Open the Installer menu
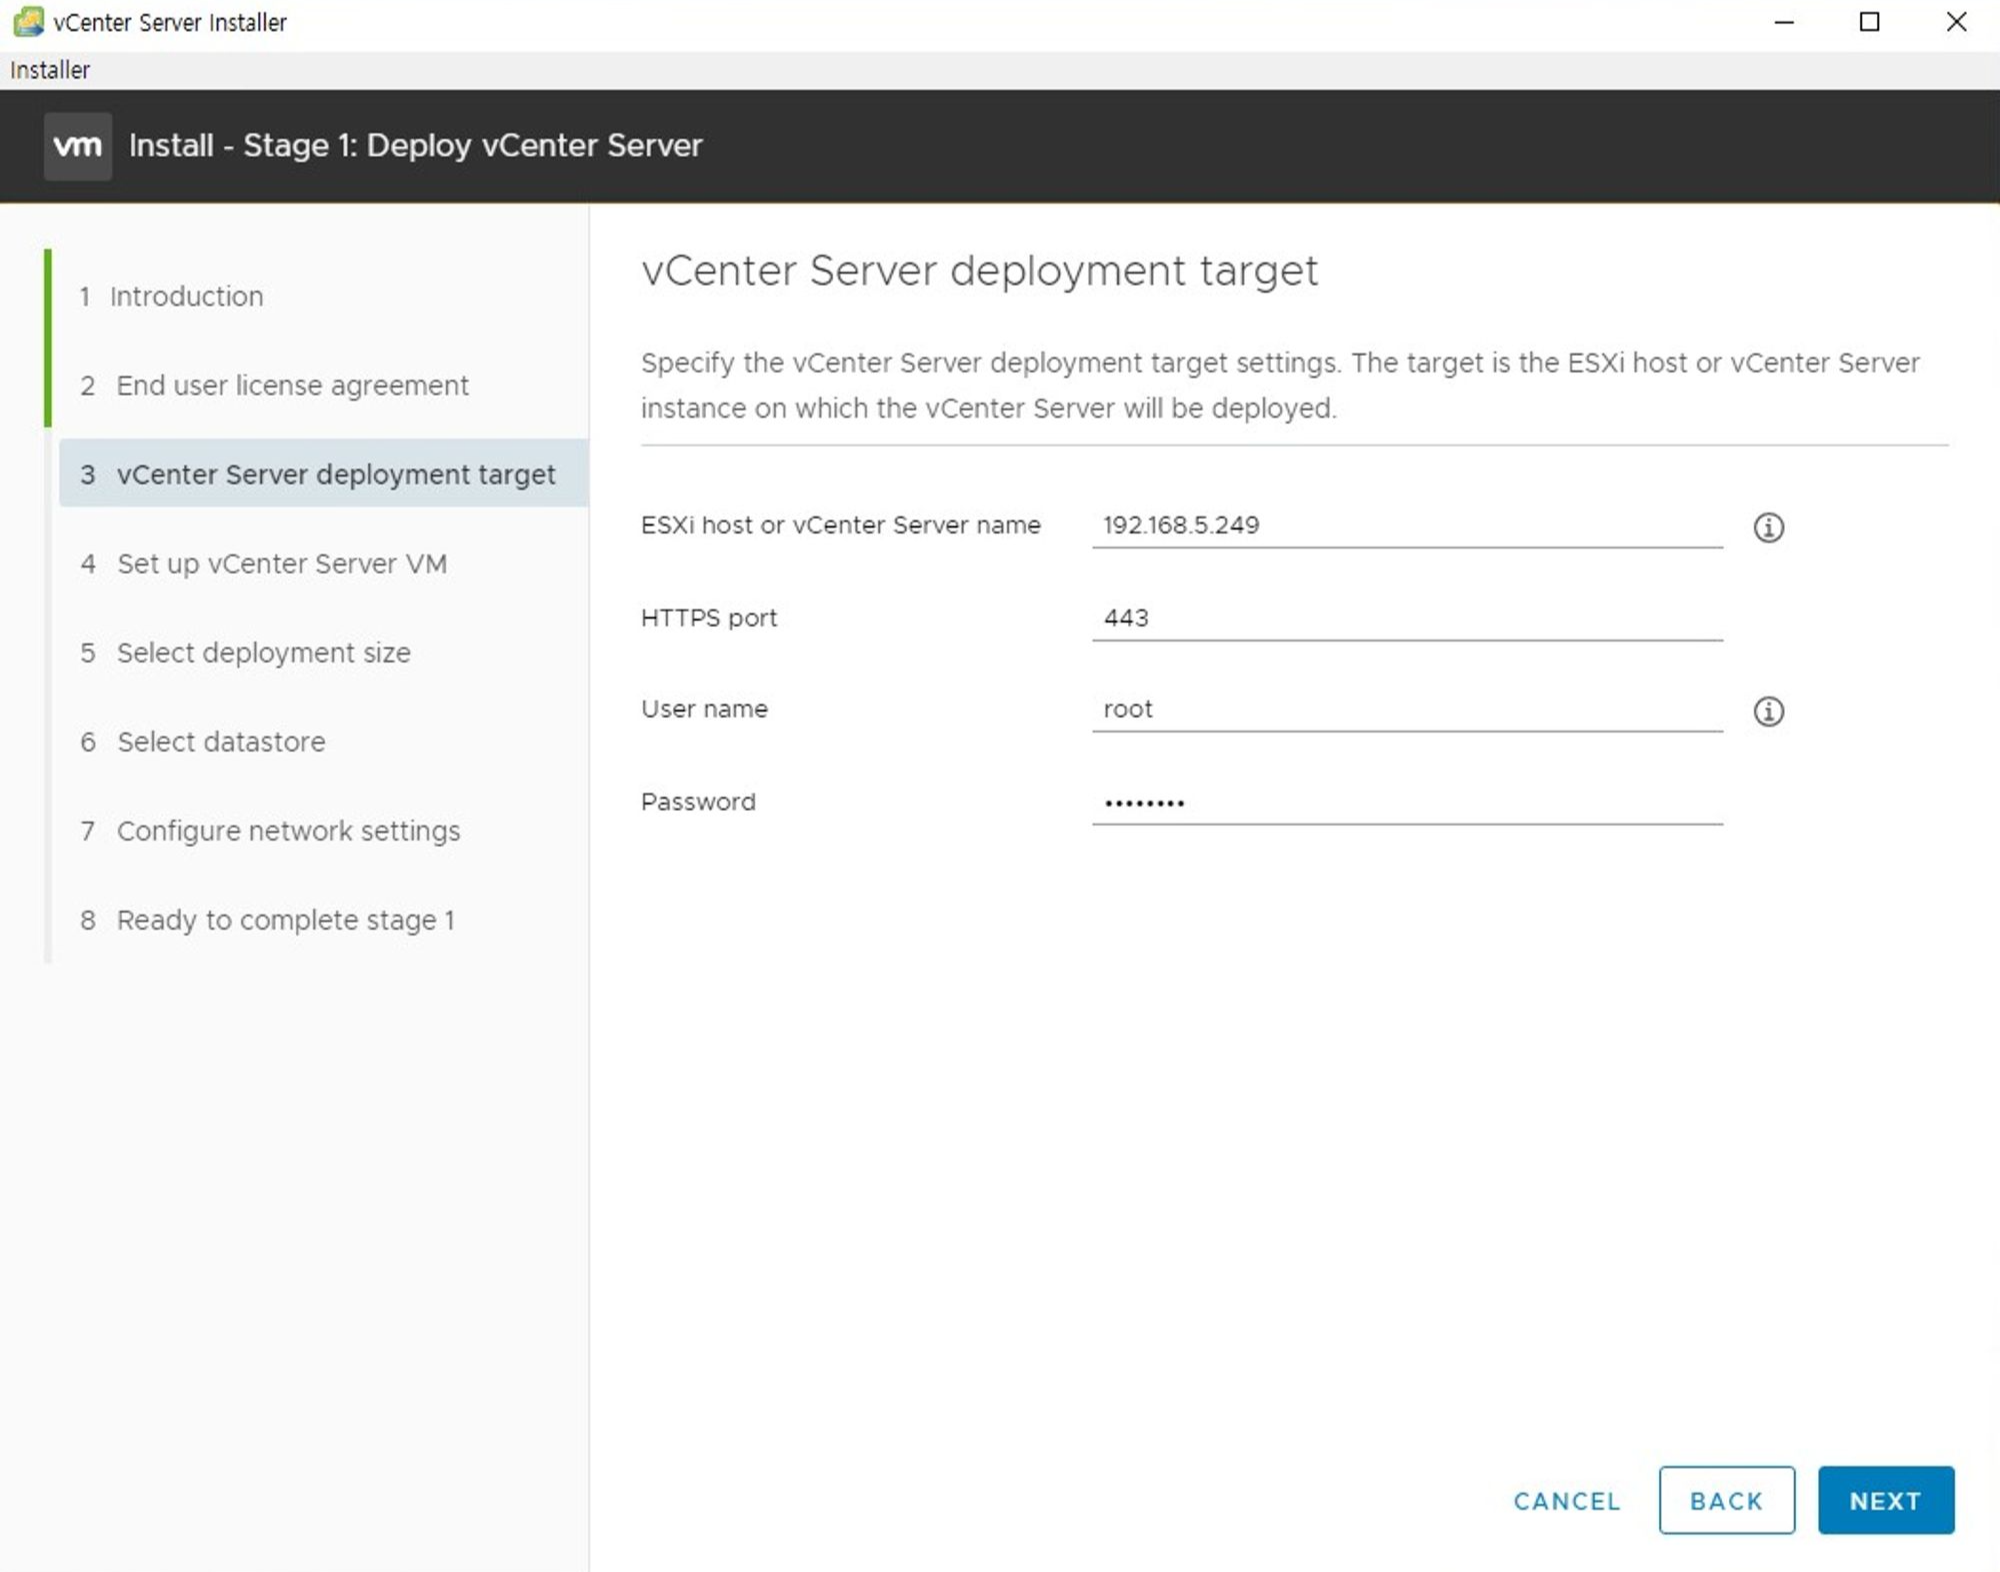The image size is (2000, 1572). [x=49, y=70]
